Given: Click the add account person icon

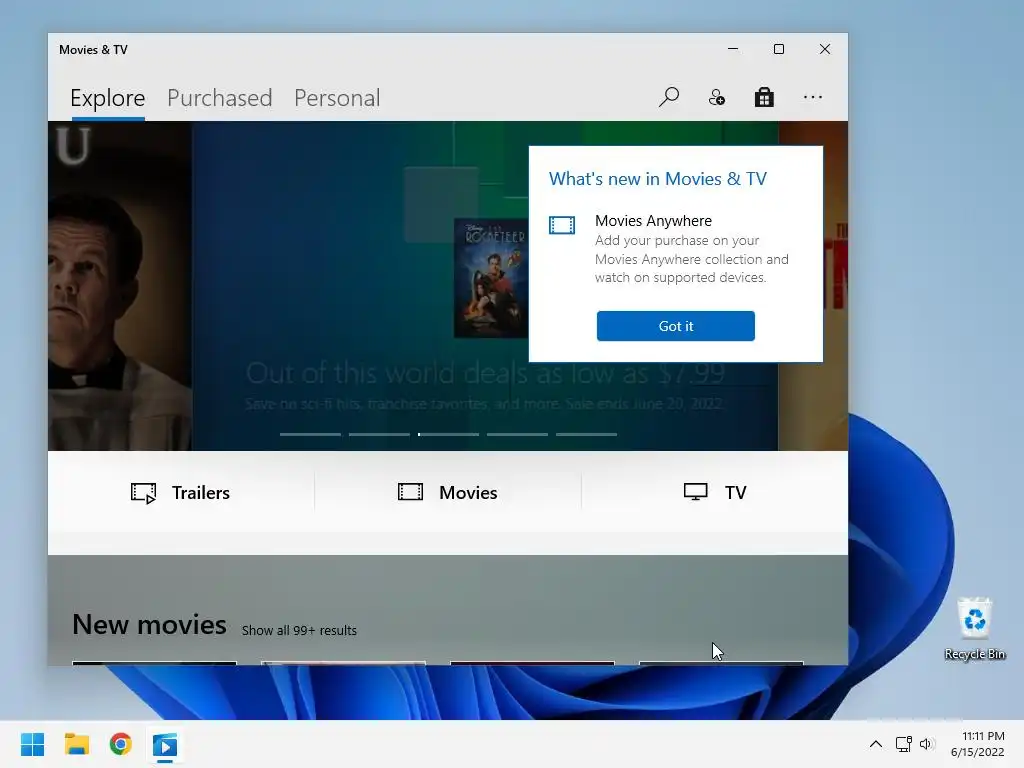Looking at the screenshot, I should click(716, 97).
